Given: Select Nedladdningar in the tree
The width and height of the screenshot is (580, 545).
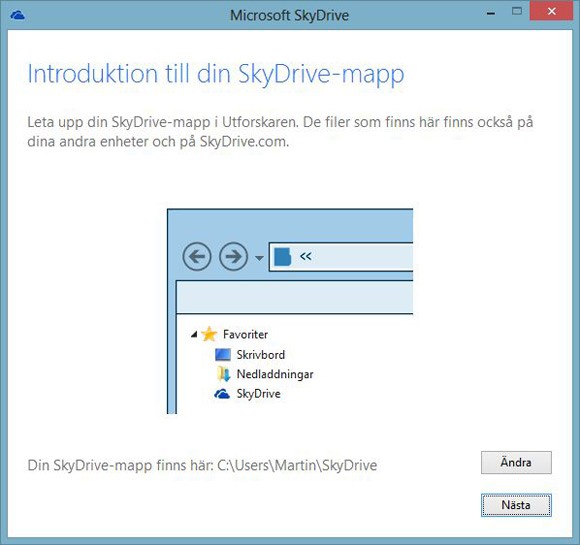Looking at the screenshot, I should tap(275, 374).
